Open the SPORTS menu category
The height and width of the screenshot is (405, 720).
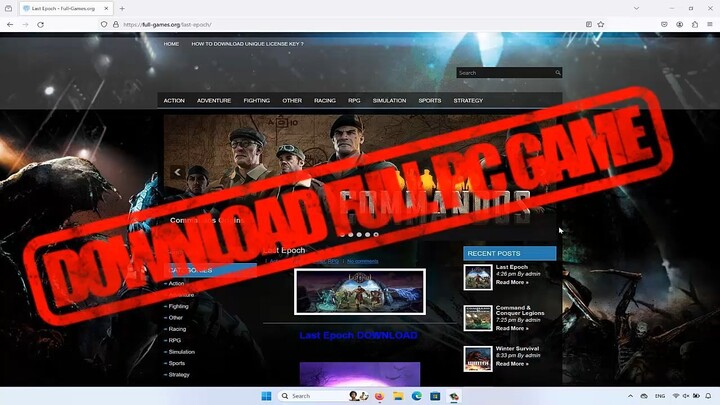click(430, 101)
